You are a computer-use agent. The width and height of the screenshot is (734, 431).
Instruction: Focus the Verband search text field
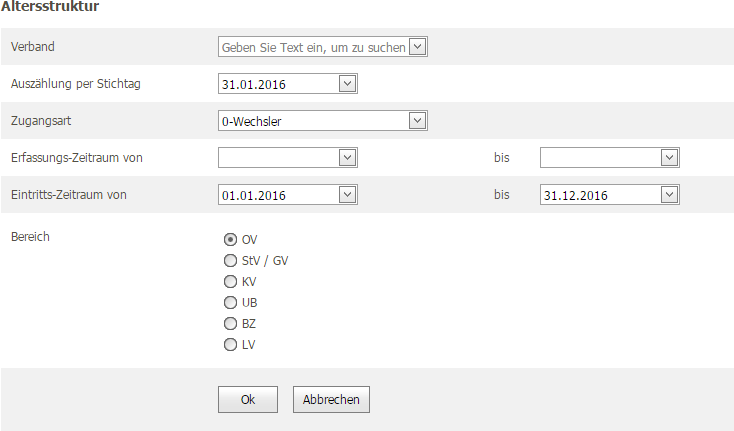click(x=314, y=47)
